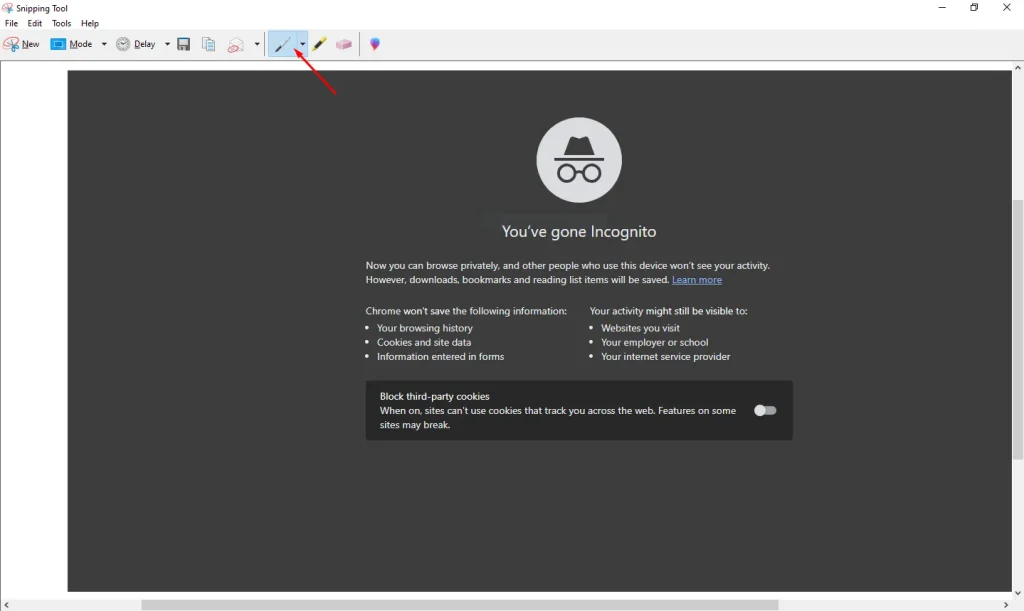
Task: Select the Pen tool
Action: [x=282, y=44]
